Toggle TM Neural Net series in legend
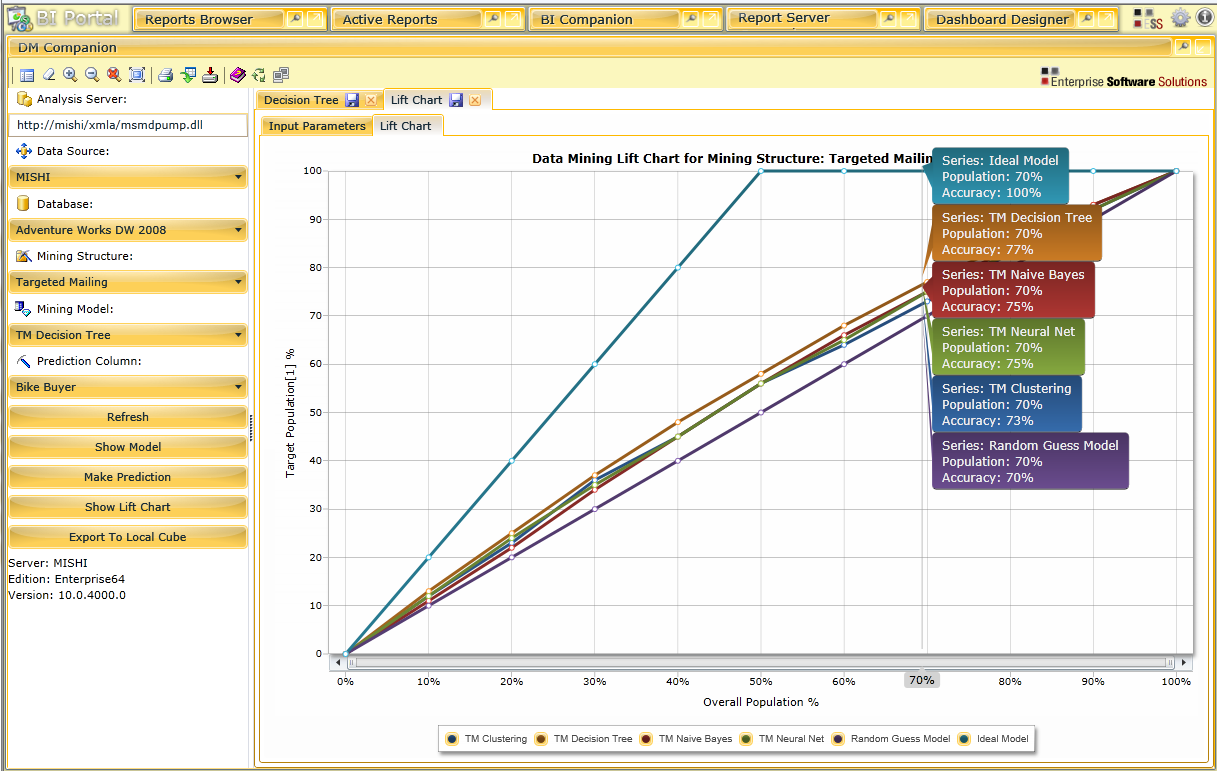This screenshot has width=1217, height=771. pos(783,739)
